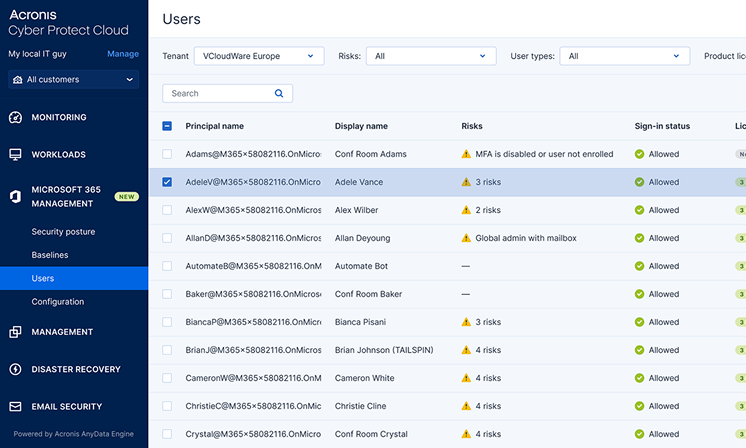Image resolution: width=746 pixels, height=448 pixels.
Task: Toggle the select-all header checkbox
Action: click(x=167, y=126)
